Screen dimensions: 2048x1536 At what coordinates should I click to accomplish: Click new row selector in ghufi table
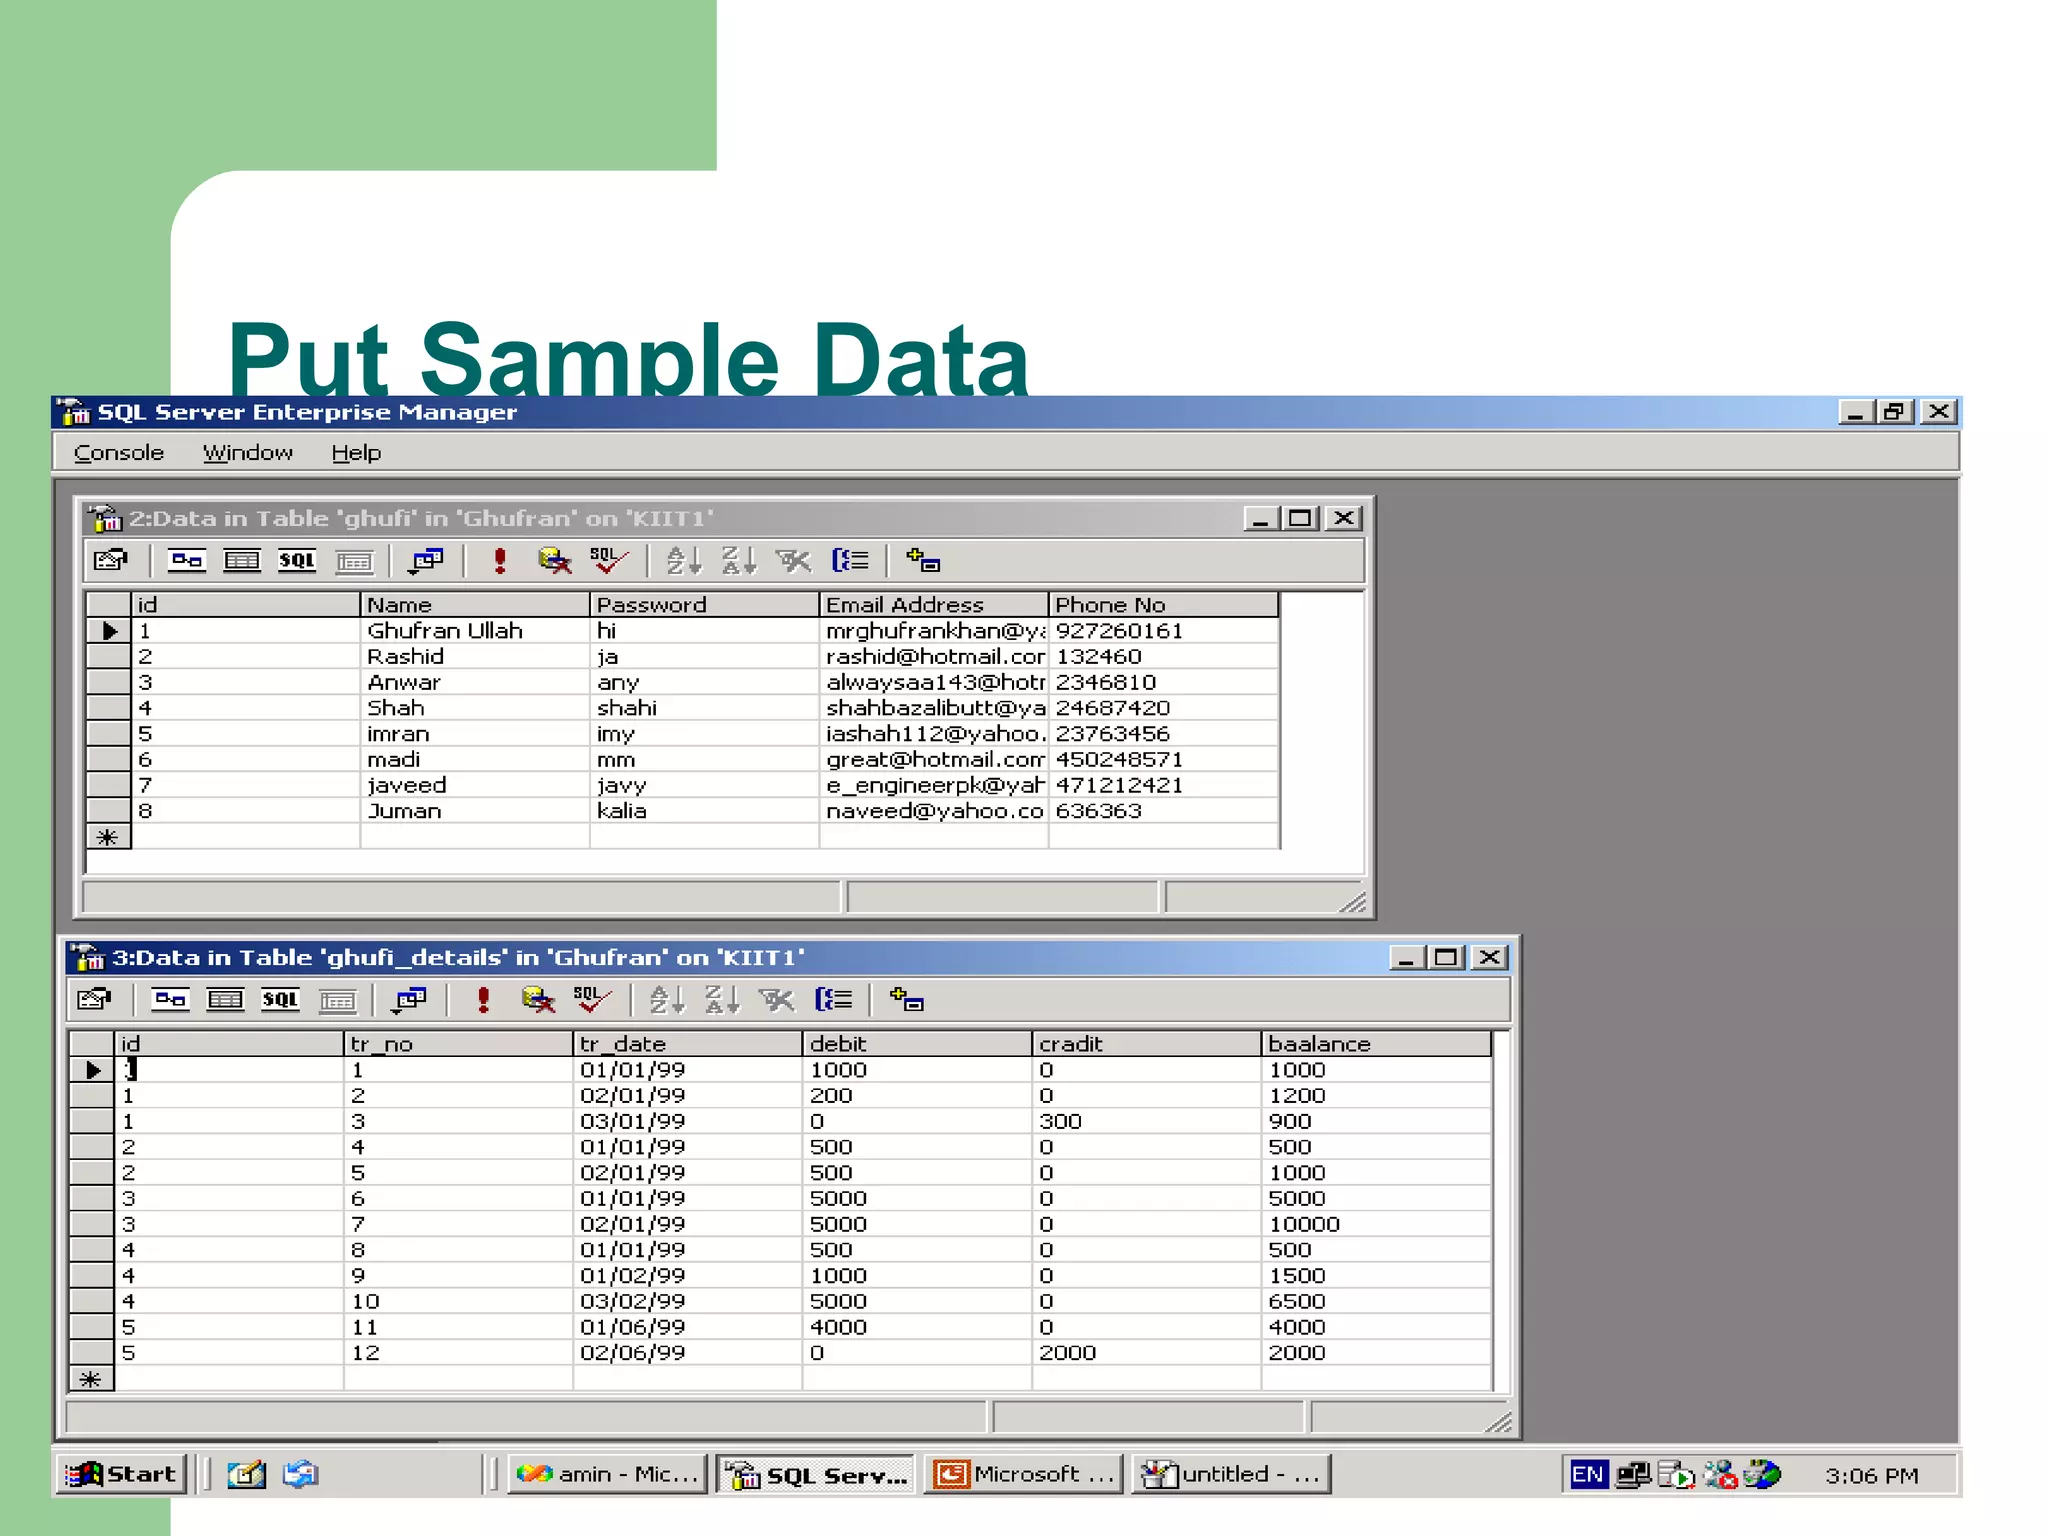click(108, 837)
